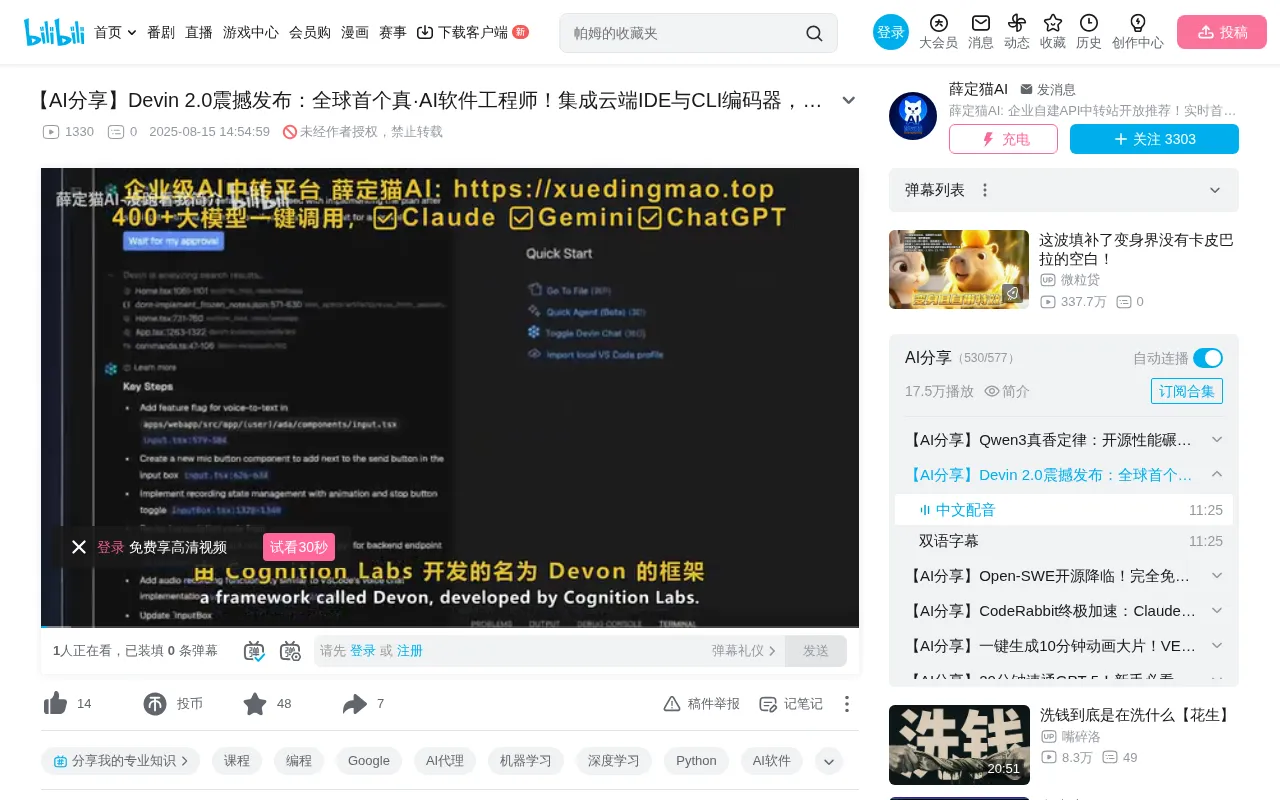Click the 充电 charge button
Image resolution: width=1280 pixels, height=800 pixels.
pos(1003,139)
